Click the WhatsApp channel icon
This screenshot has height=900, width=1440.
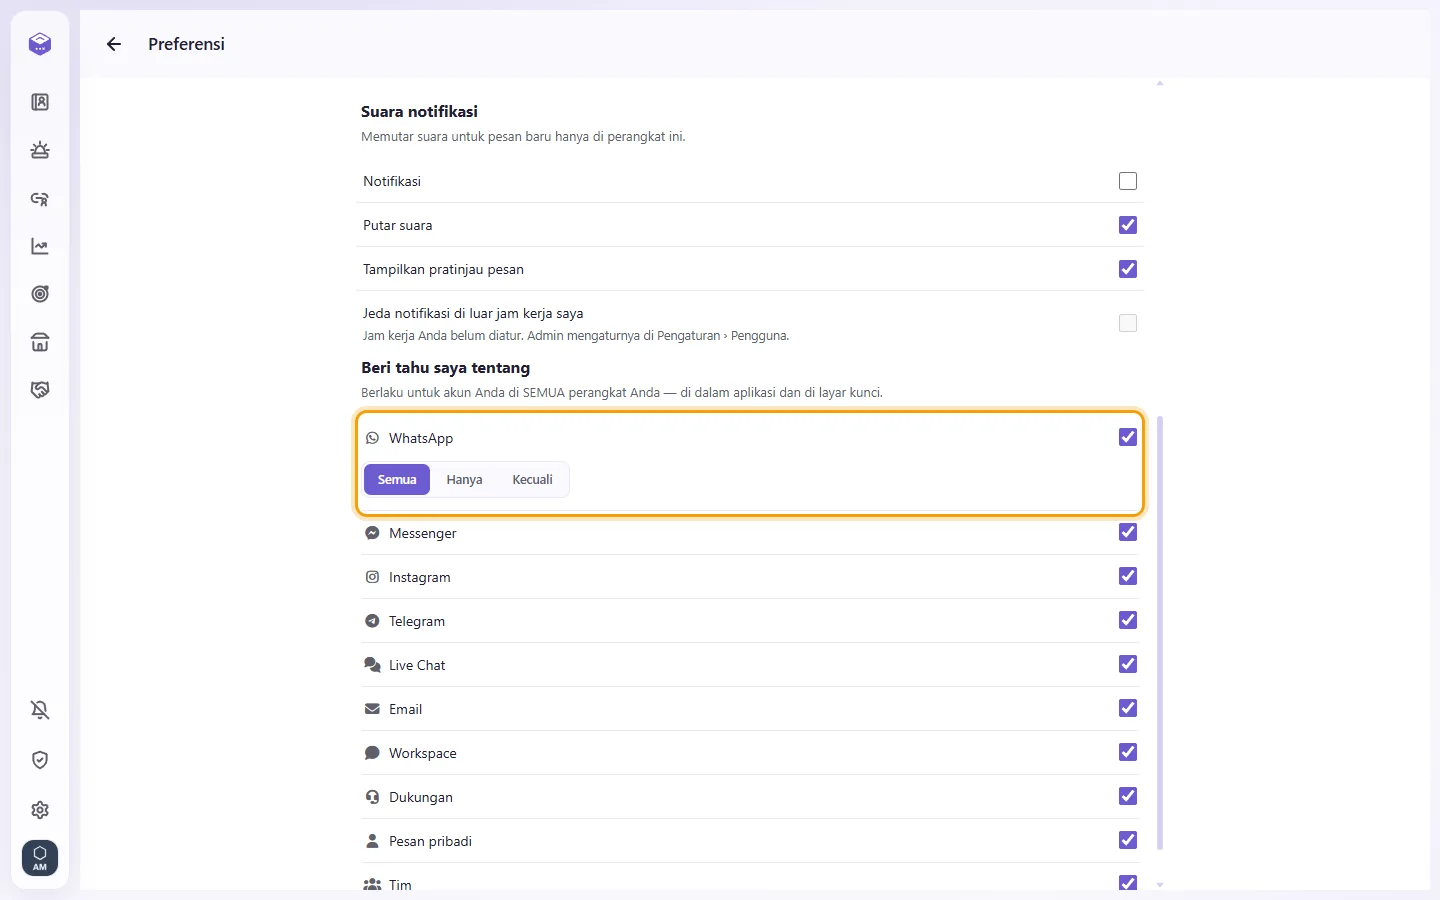click(x=373, y=438)
